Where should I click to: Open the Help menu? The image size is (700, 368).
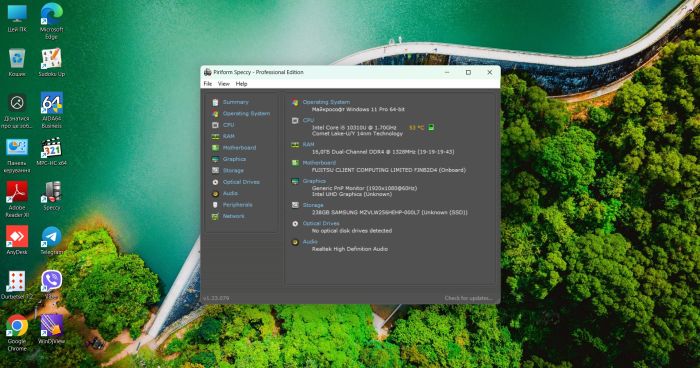pos(242,84)
